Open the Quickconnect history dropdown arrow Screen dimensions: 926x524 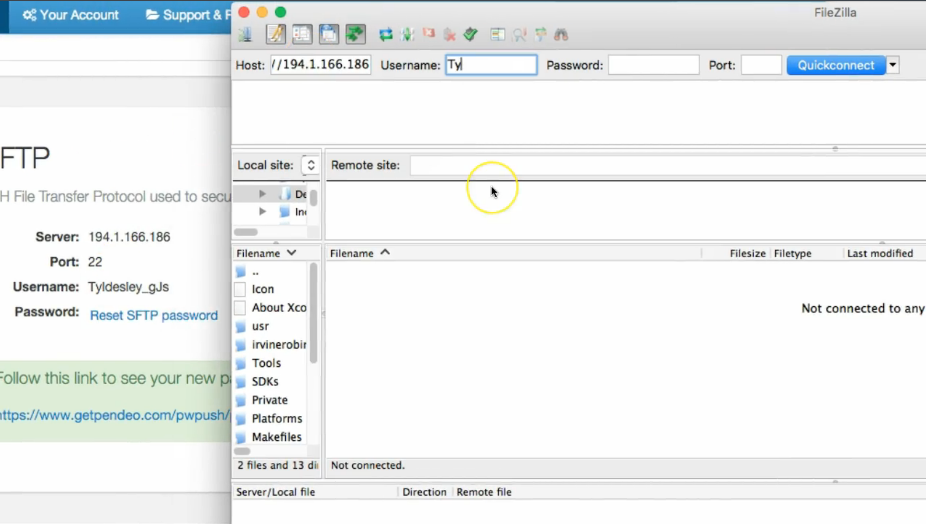(x=893, y=65)
